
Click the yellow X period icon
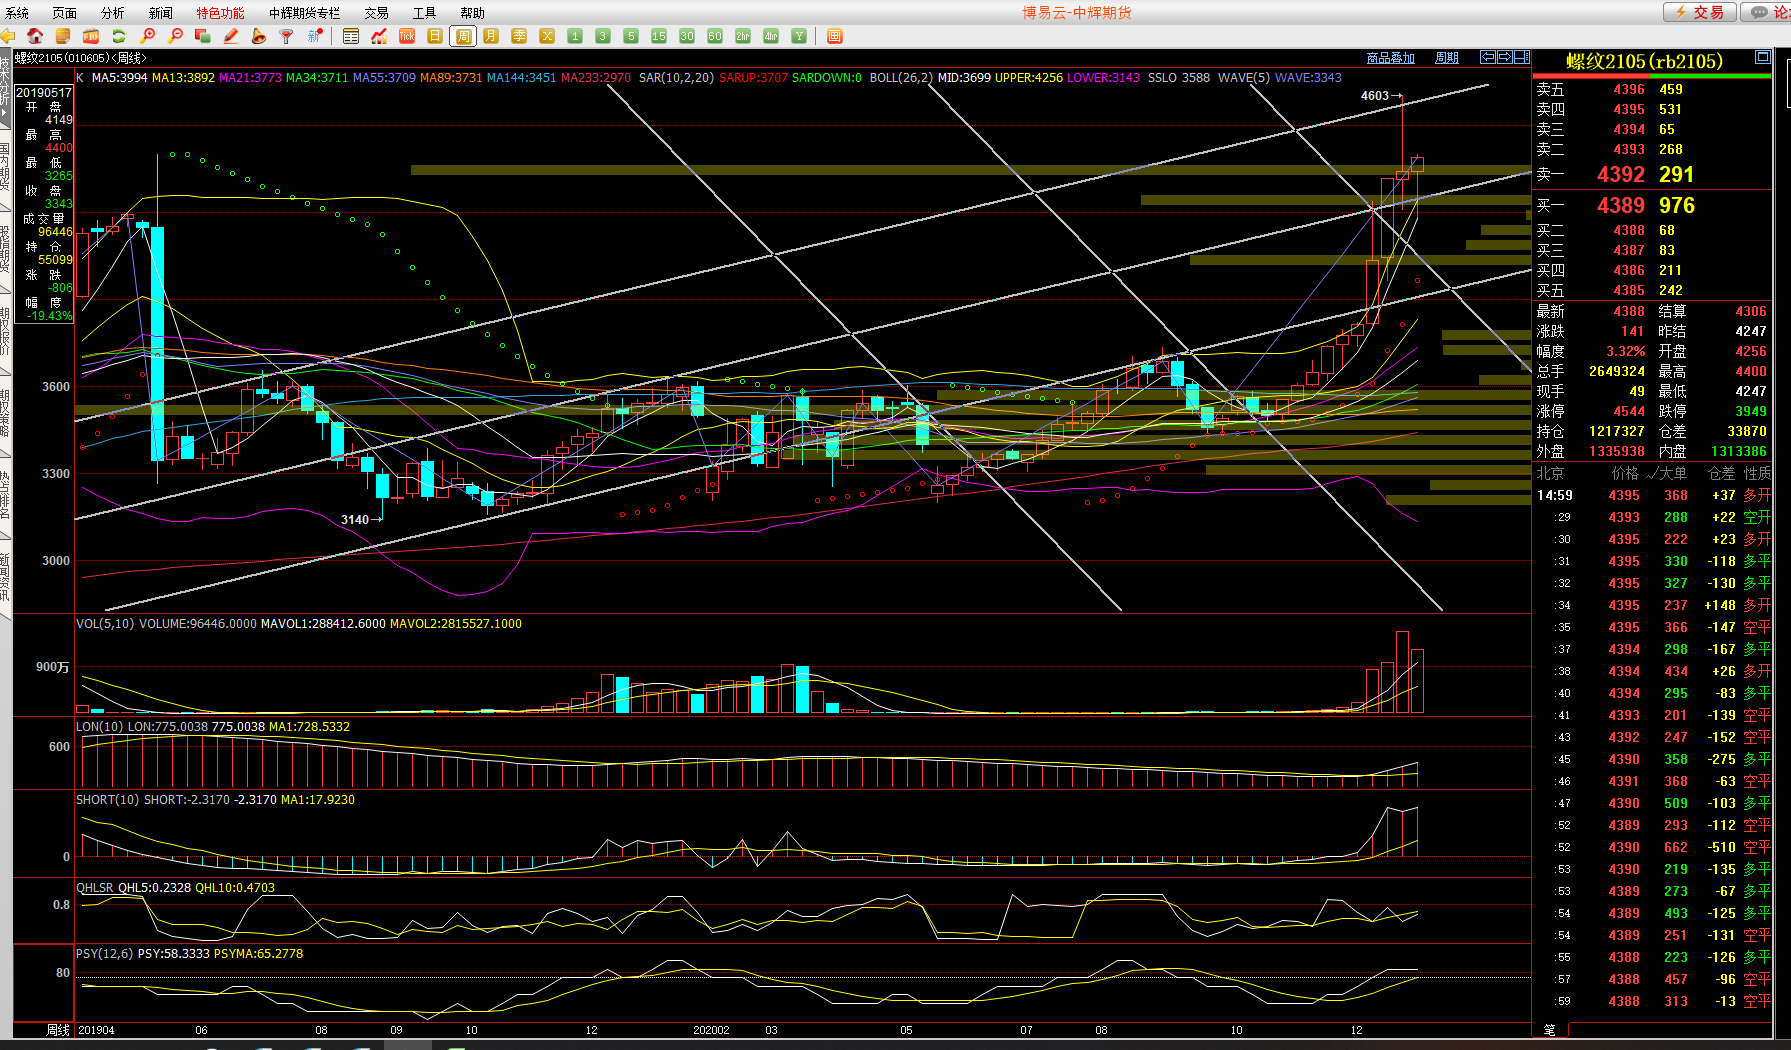[x=547, y=36]
